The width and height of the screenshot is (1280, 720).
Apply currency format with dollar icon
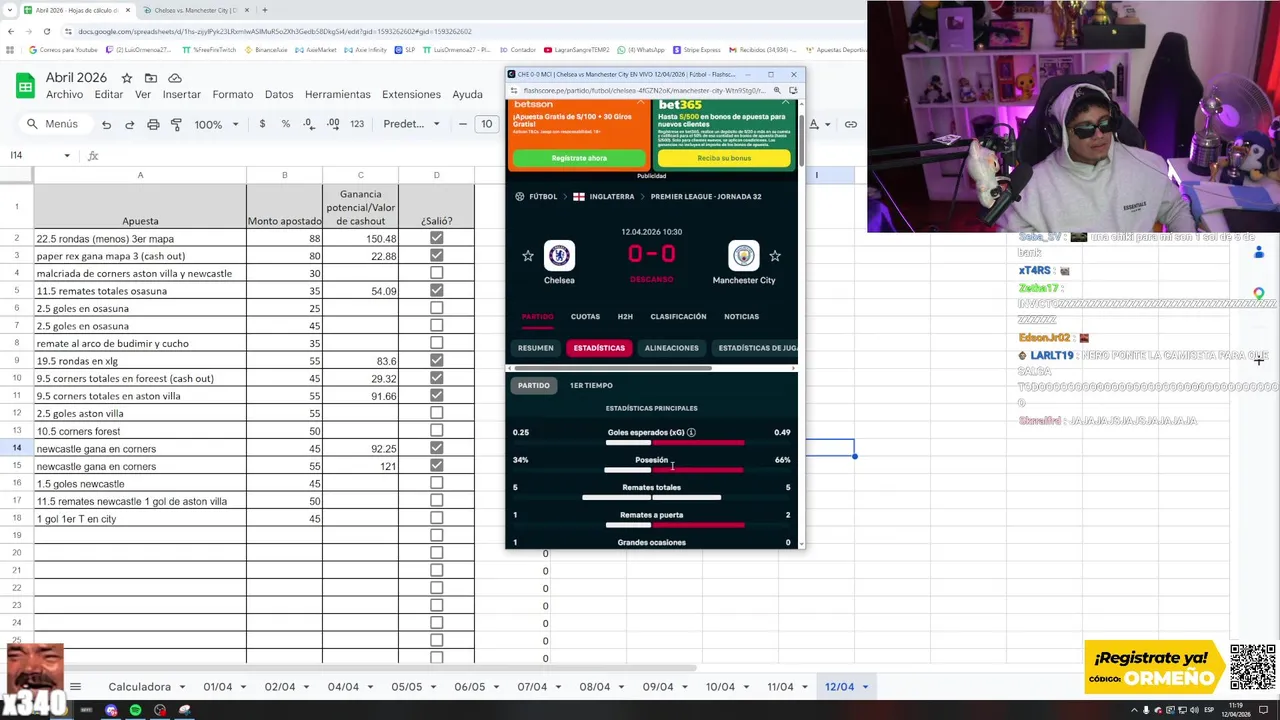click(x=262, y=124)
